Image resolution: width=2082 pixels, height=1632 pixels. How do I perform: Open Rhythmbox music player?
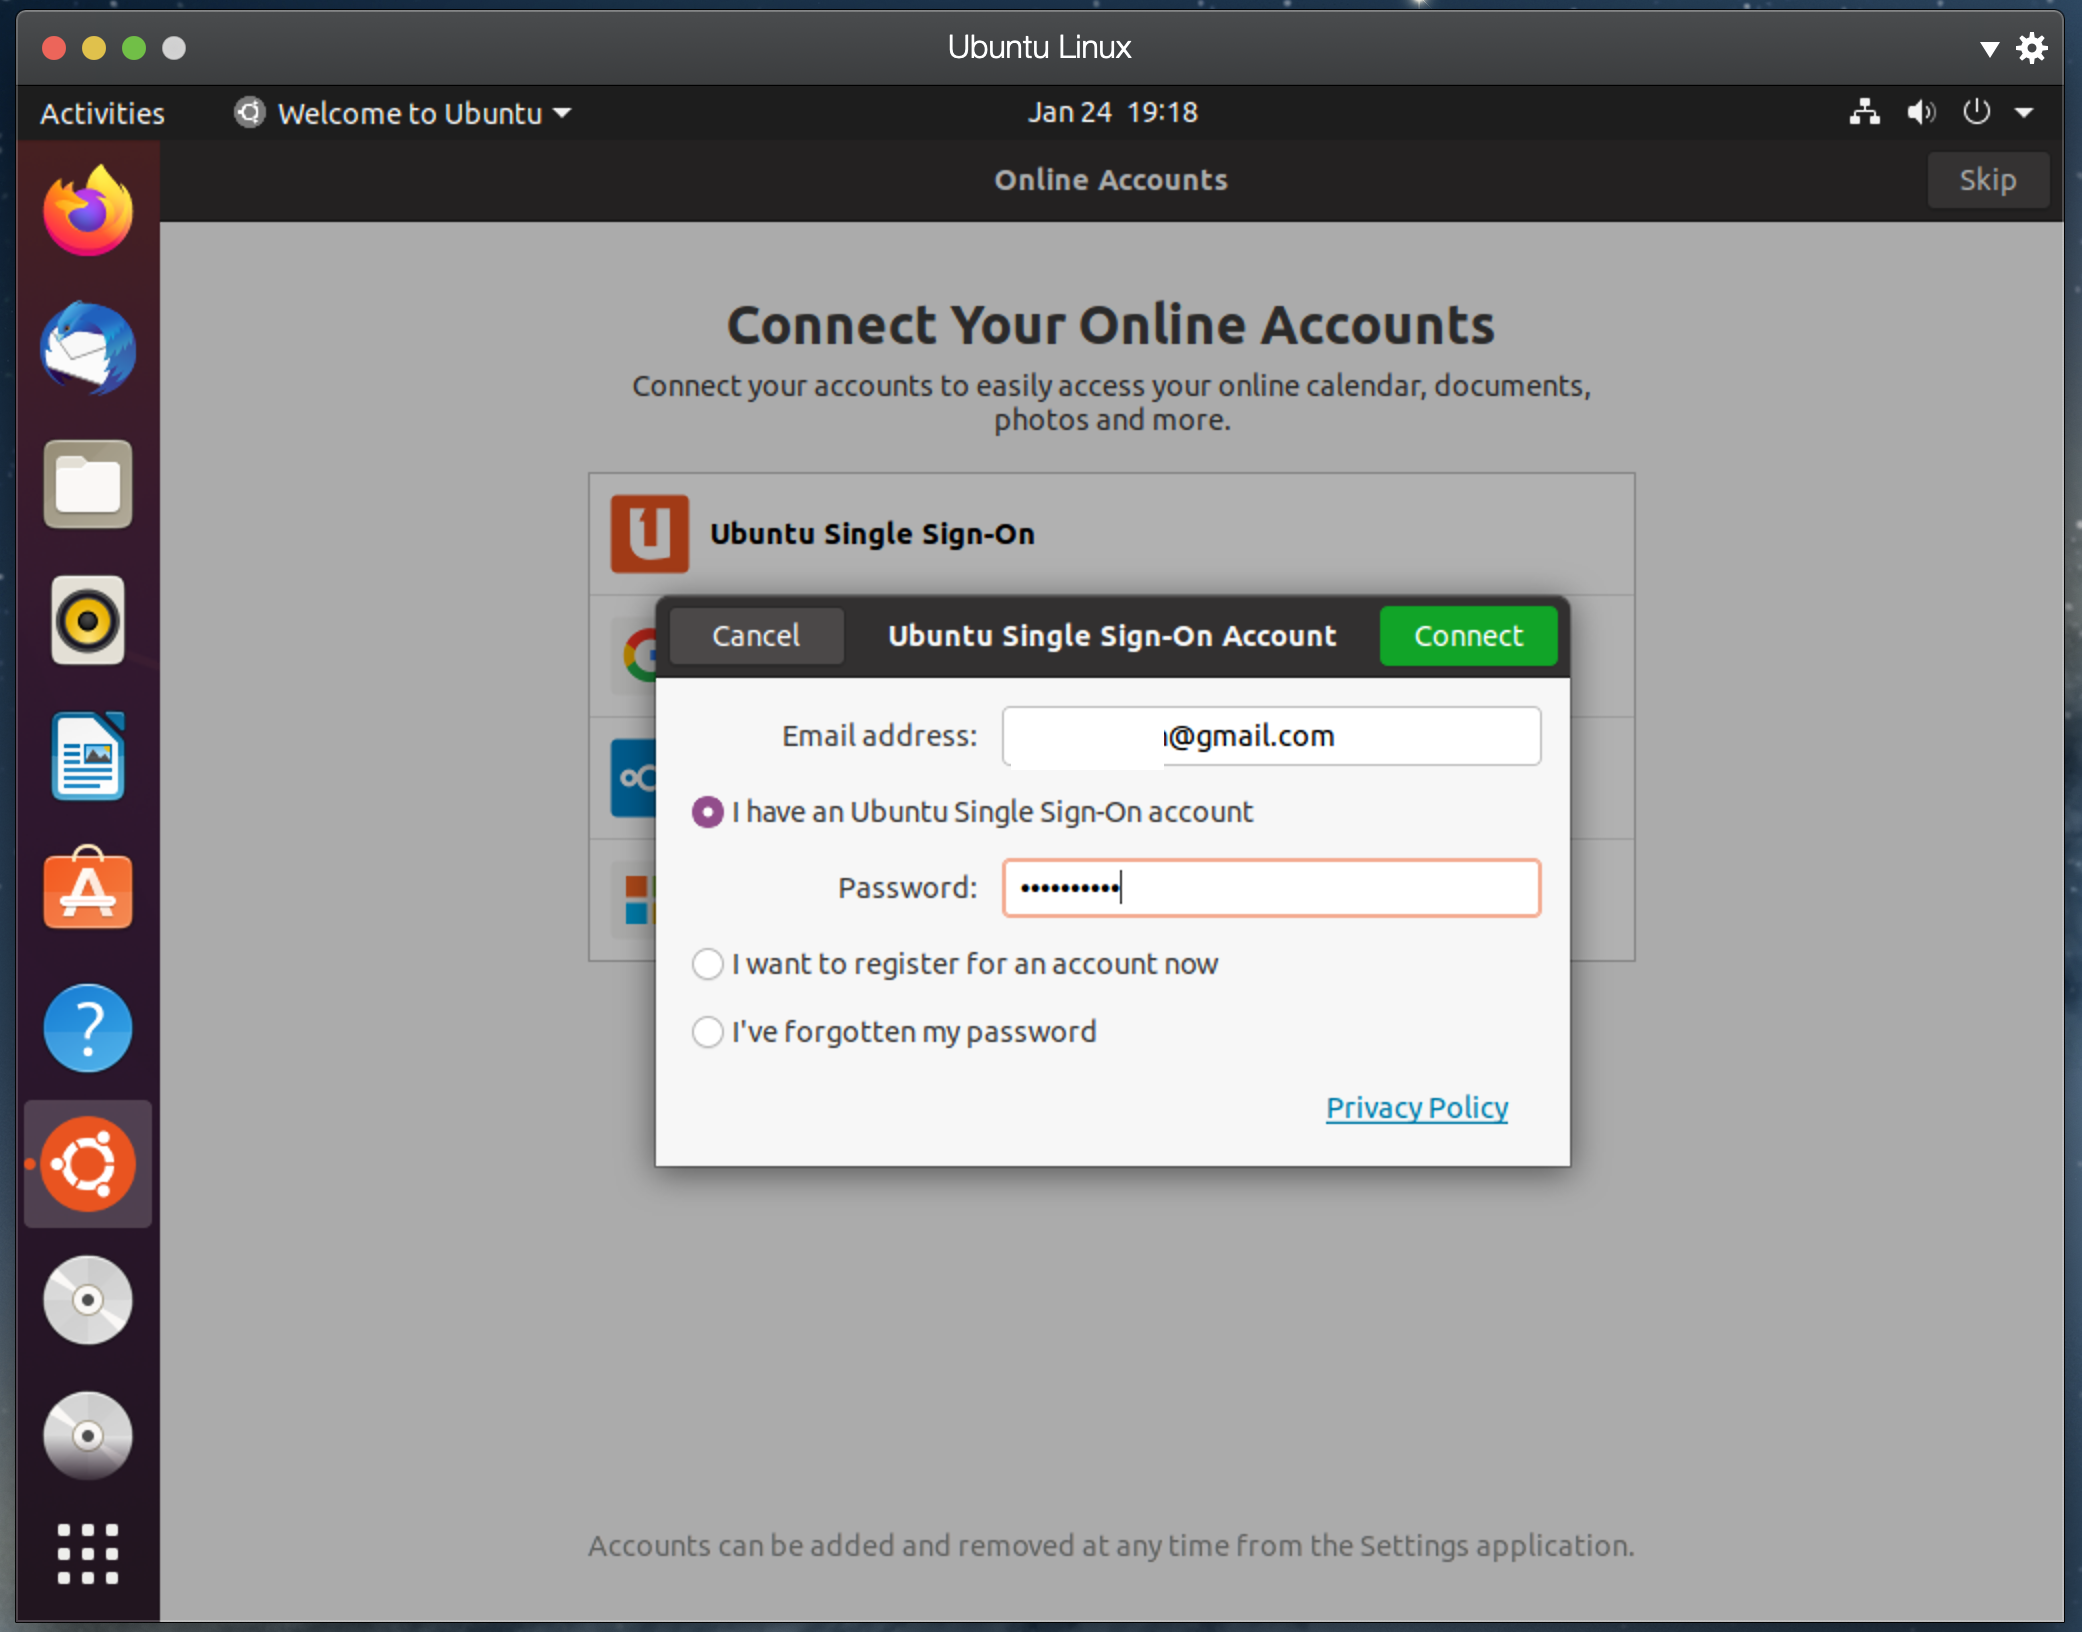pyautogui.click(x=88, y=620)
